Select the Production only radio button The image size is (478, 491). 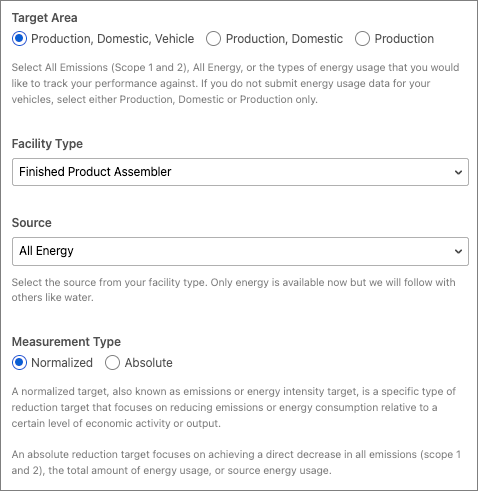(362, 39)
